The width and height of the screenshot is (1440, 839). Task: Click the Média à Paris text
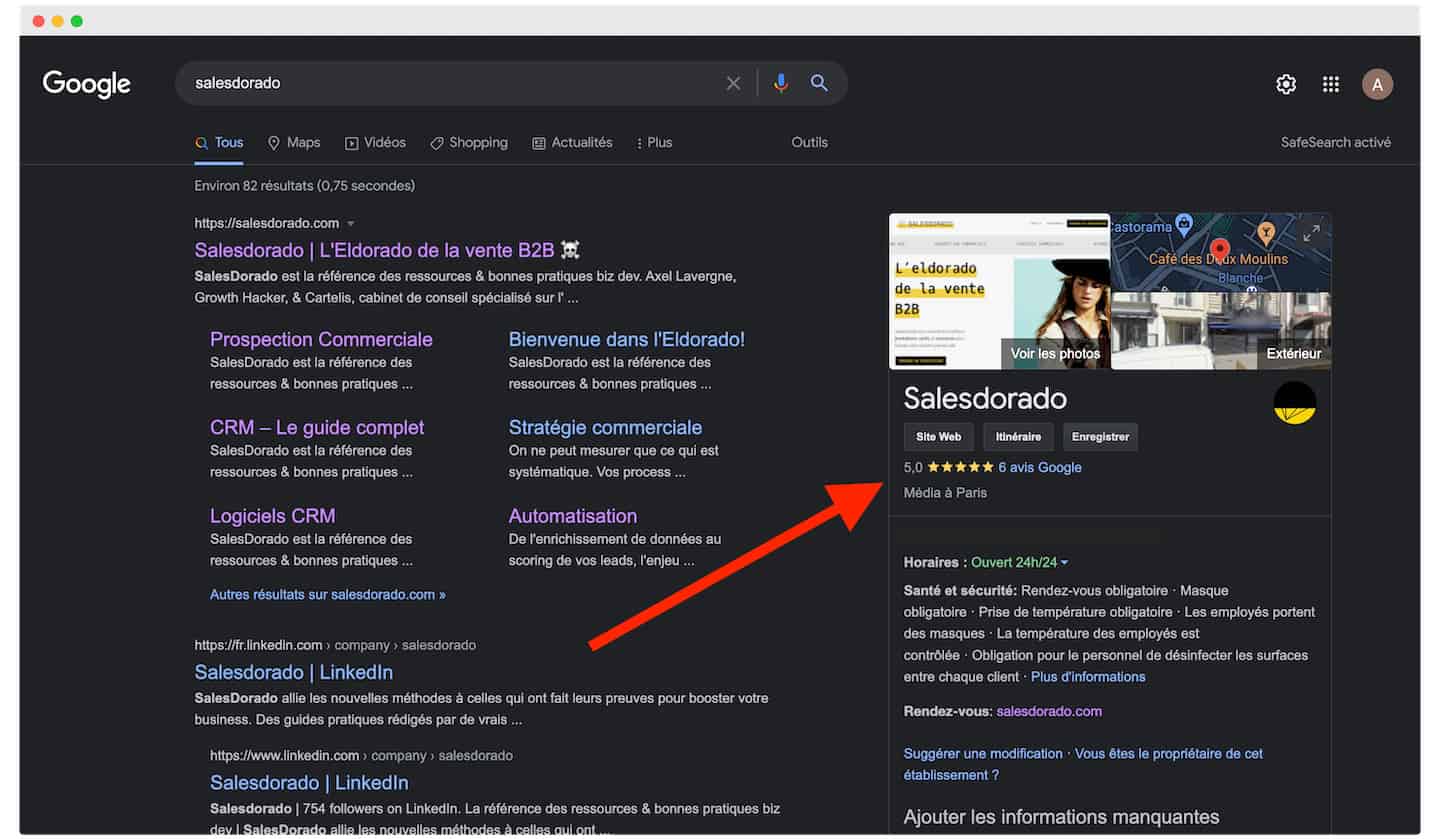945,493
